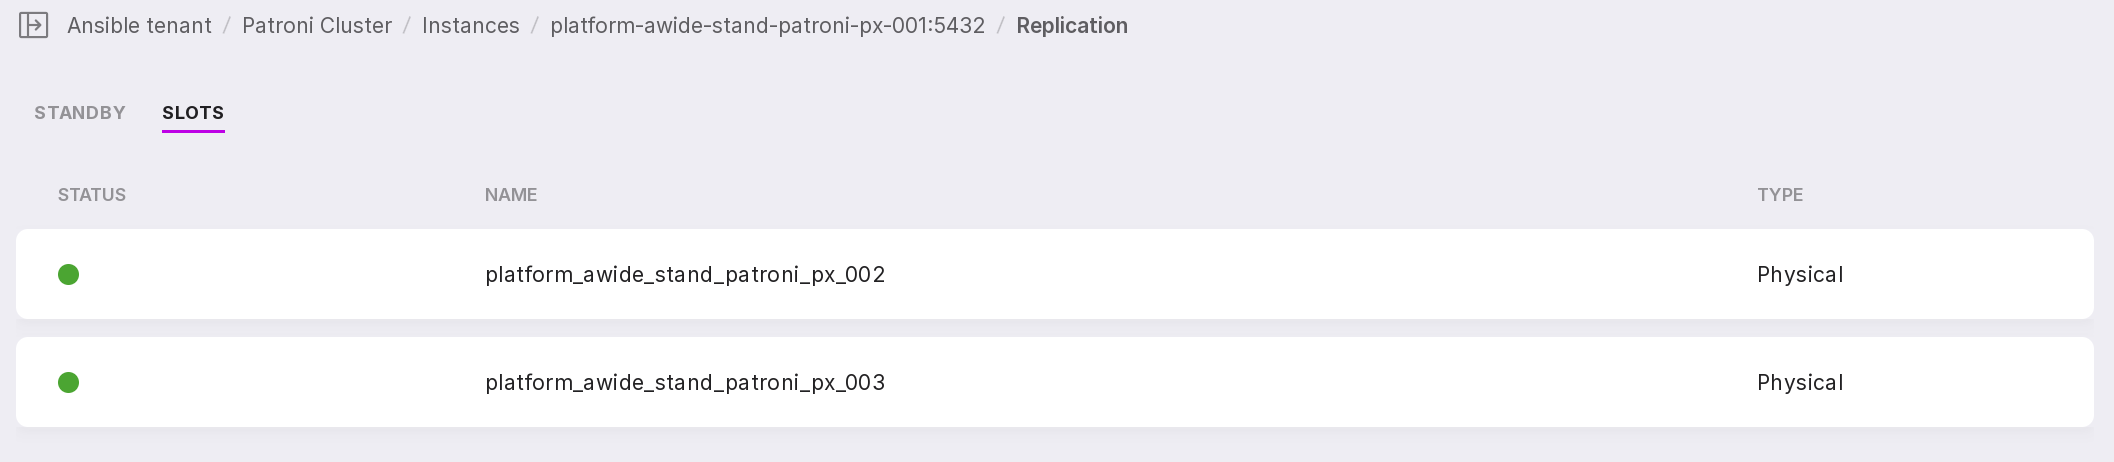This screenshot has height=462, width=2114.
Task: Open Patroni Cluster breadcrumb link
Action: [x=317, y=26]
